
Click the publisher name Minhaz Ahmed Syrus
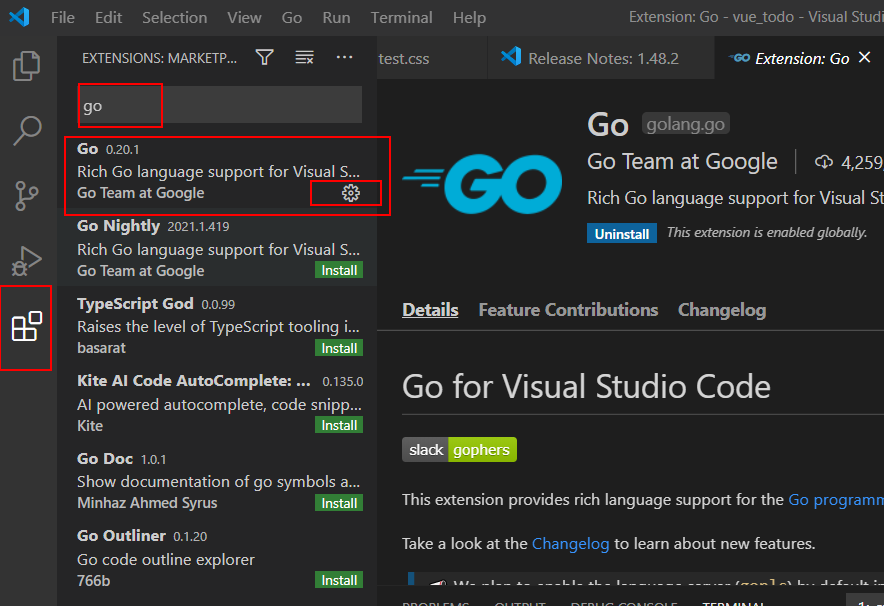pos(147,503)
